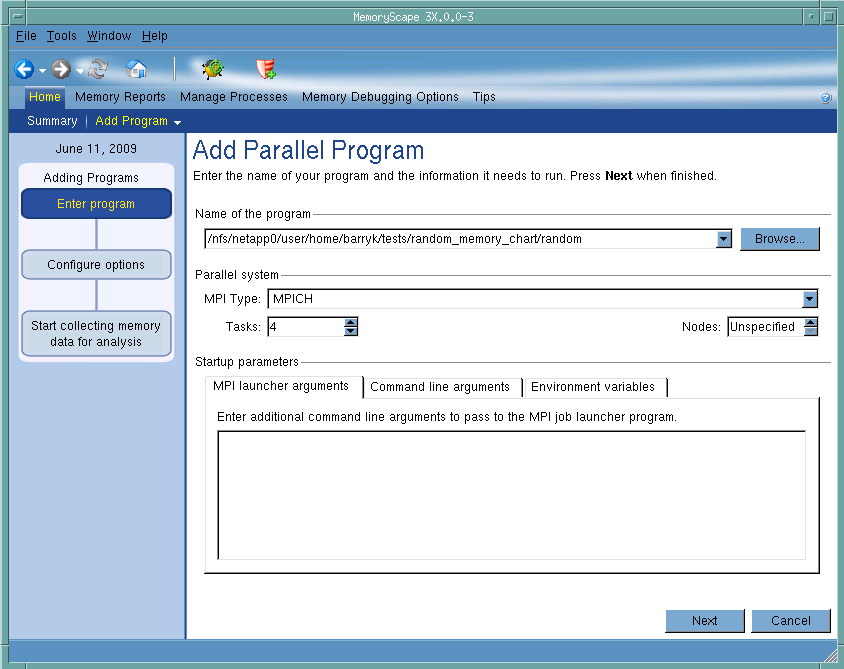The image size is (844, 669).
Task: Click the Next button
Action: click(705, 621)
